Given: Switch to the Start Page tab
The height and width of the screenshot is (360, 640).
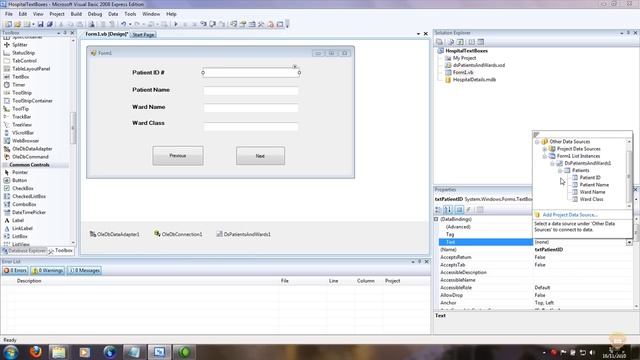Looking at the screenshot, I should (x=143, y=35).
